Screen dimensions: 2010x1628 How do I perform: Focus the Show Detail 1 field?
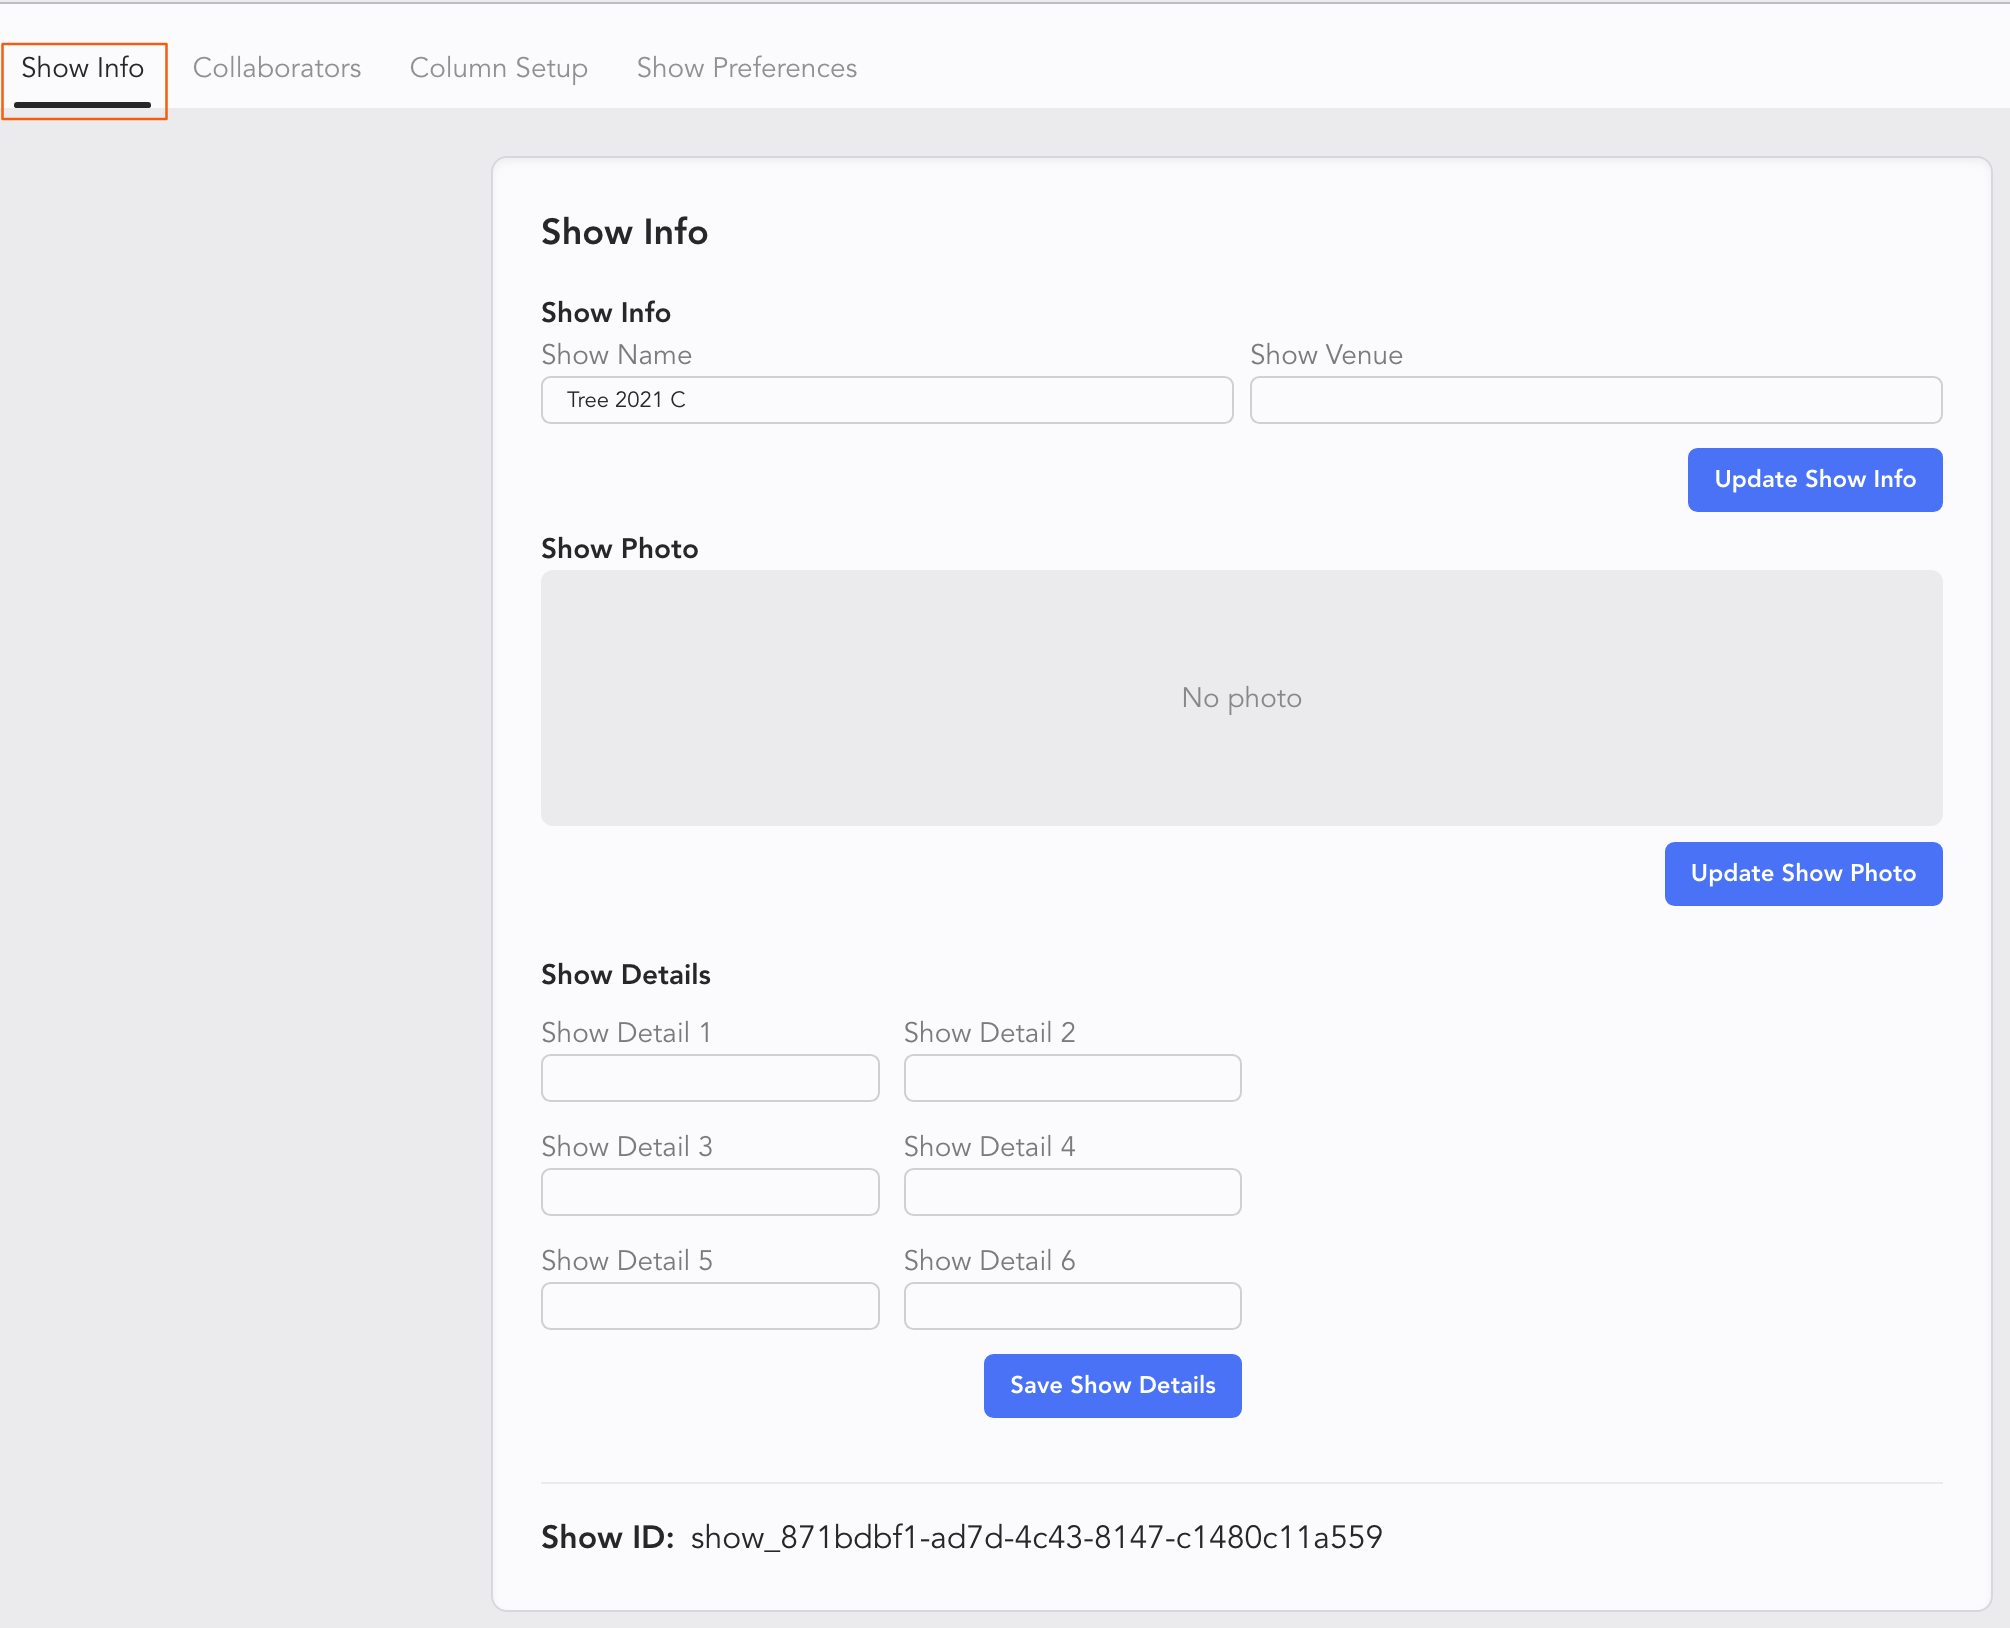coord(710,1078)
